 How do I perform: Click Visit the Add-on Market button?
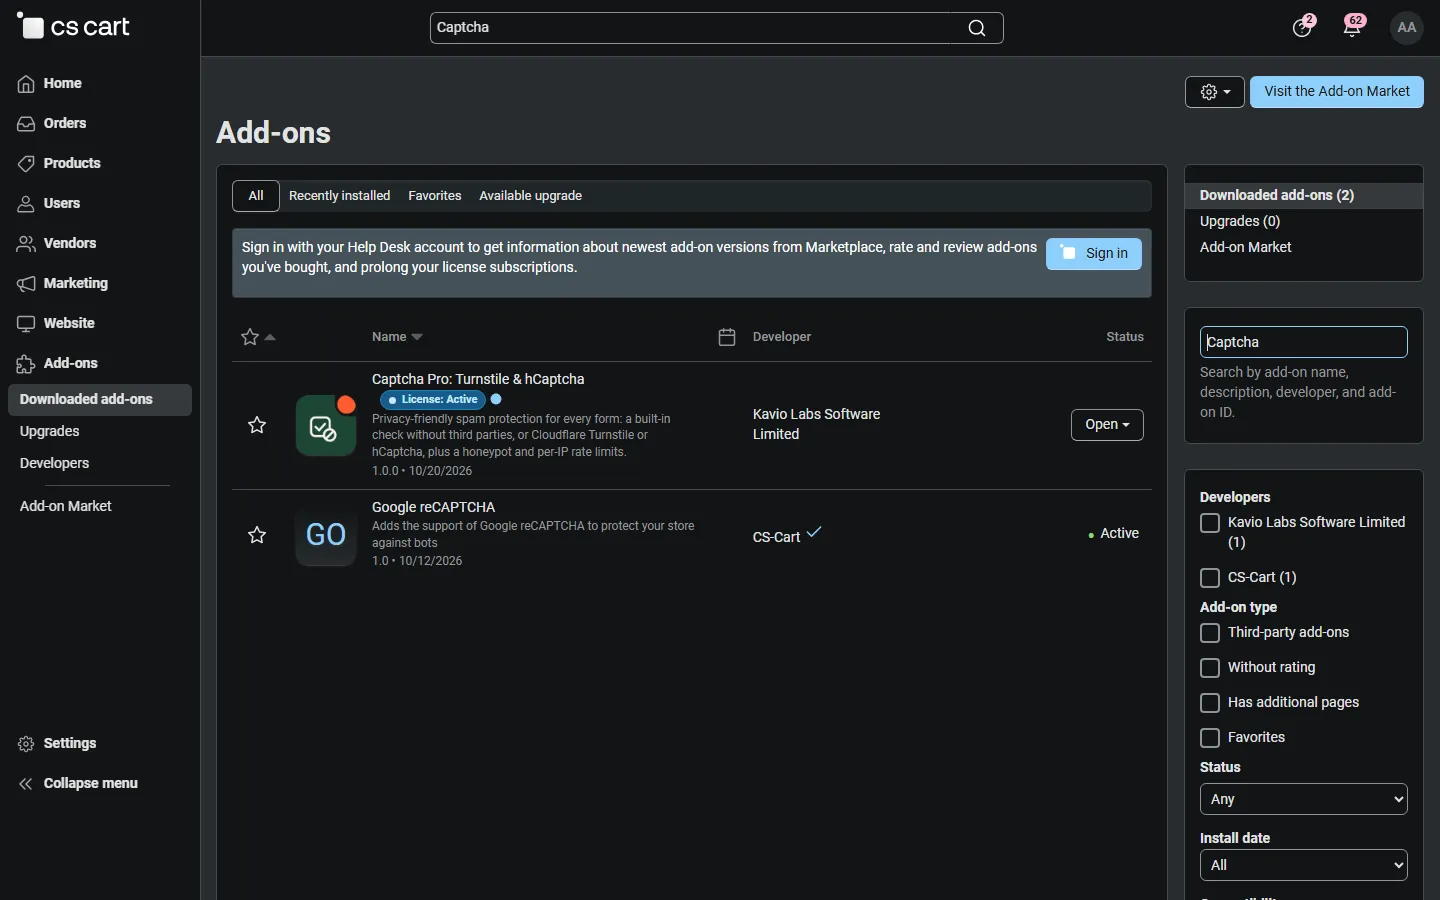1337,92
